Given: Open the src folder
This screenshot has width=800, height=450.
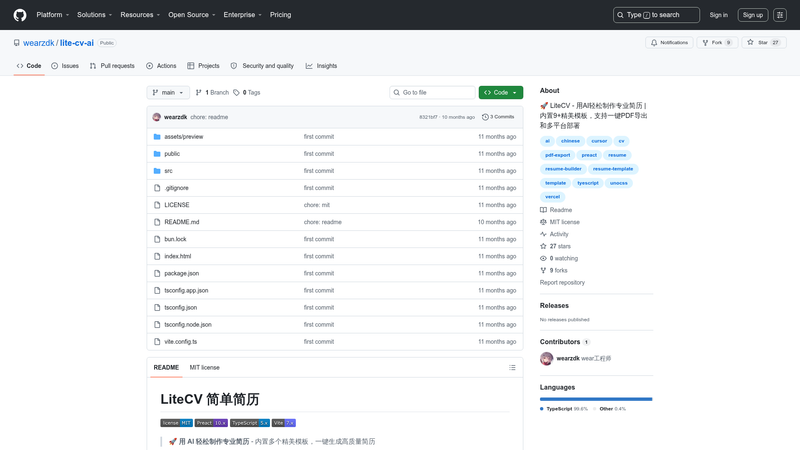Looking at the screenshot, I should pyautogui.click(x=168, y=171).
